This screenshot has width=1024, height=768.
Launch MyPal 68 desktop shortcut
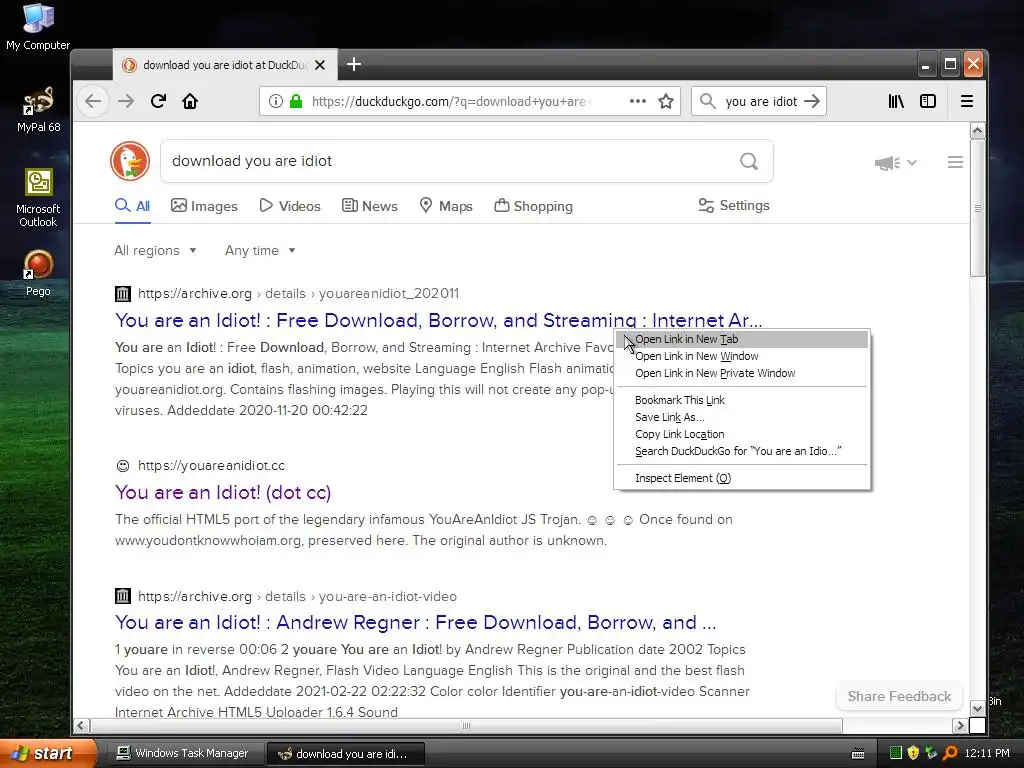[38, 109]
